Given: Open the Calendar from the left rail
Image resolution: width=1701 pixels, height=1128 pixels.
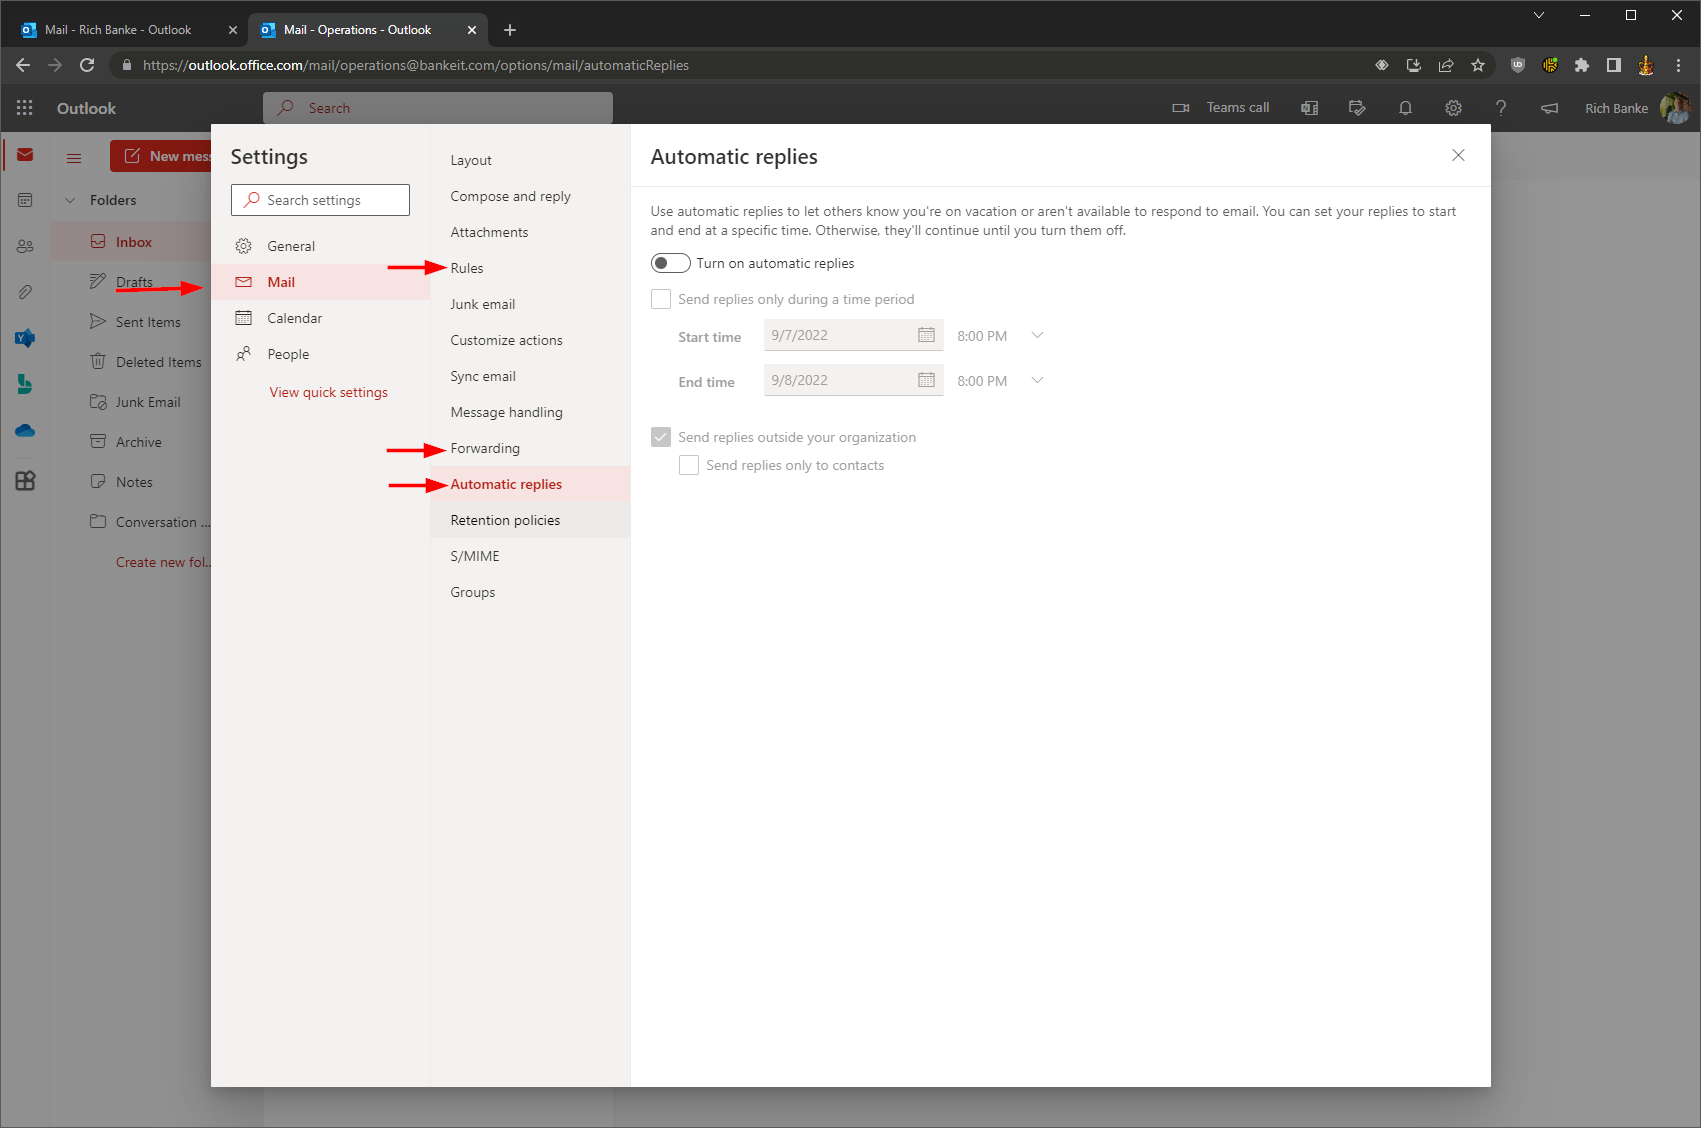Looking at the screenshot, I should (x=24, y=199).
